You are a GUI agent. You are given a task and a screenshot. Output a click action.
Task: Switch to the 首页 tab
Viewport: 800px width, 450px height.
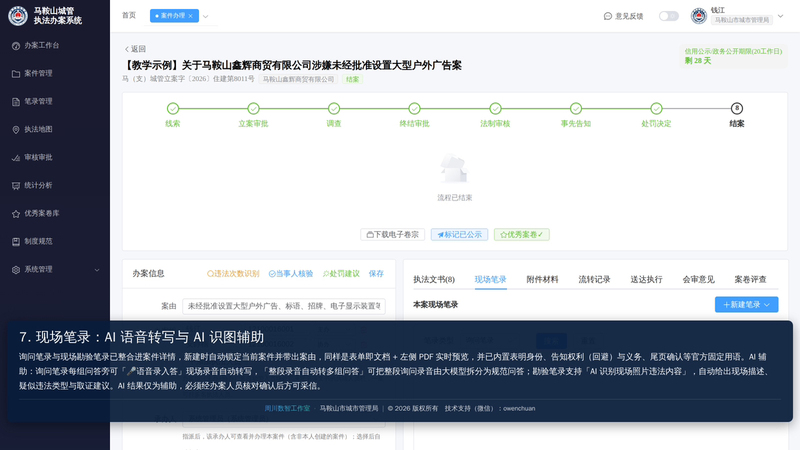coord(129,16)
